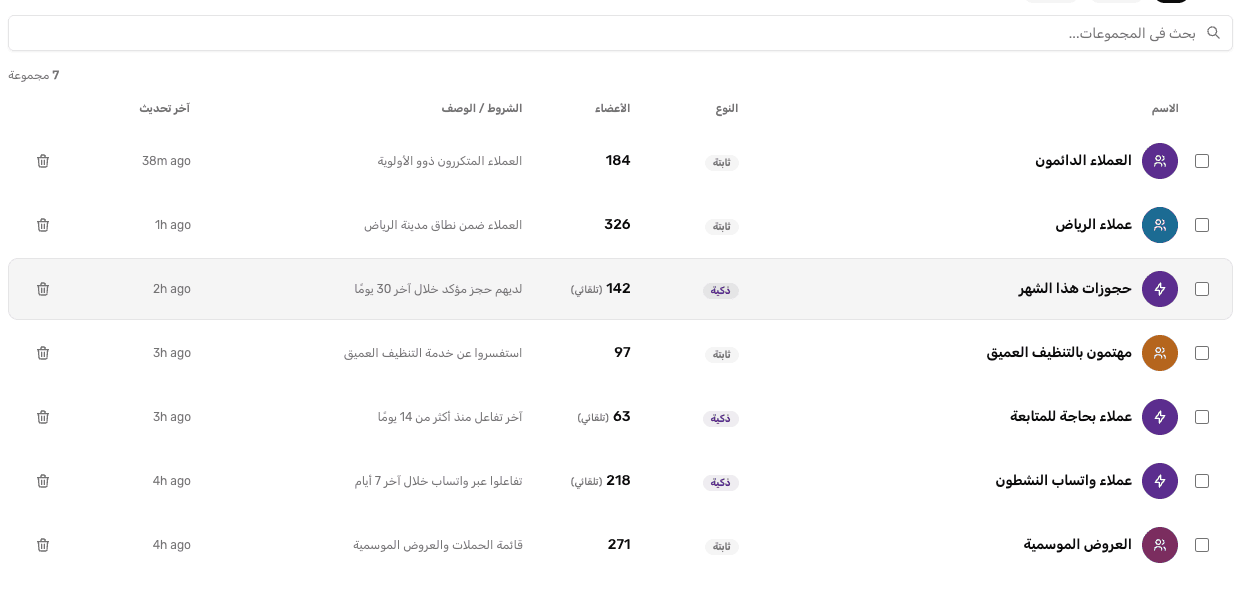Click ذكية type badge on حجوزات هذا الشهر

[x=721, y=291]
